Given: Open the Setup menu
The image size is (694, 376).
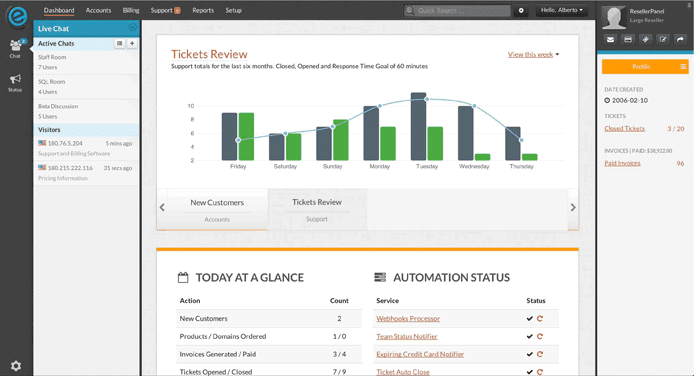Looking at the screenshot, I should 233,10.
